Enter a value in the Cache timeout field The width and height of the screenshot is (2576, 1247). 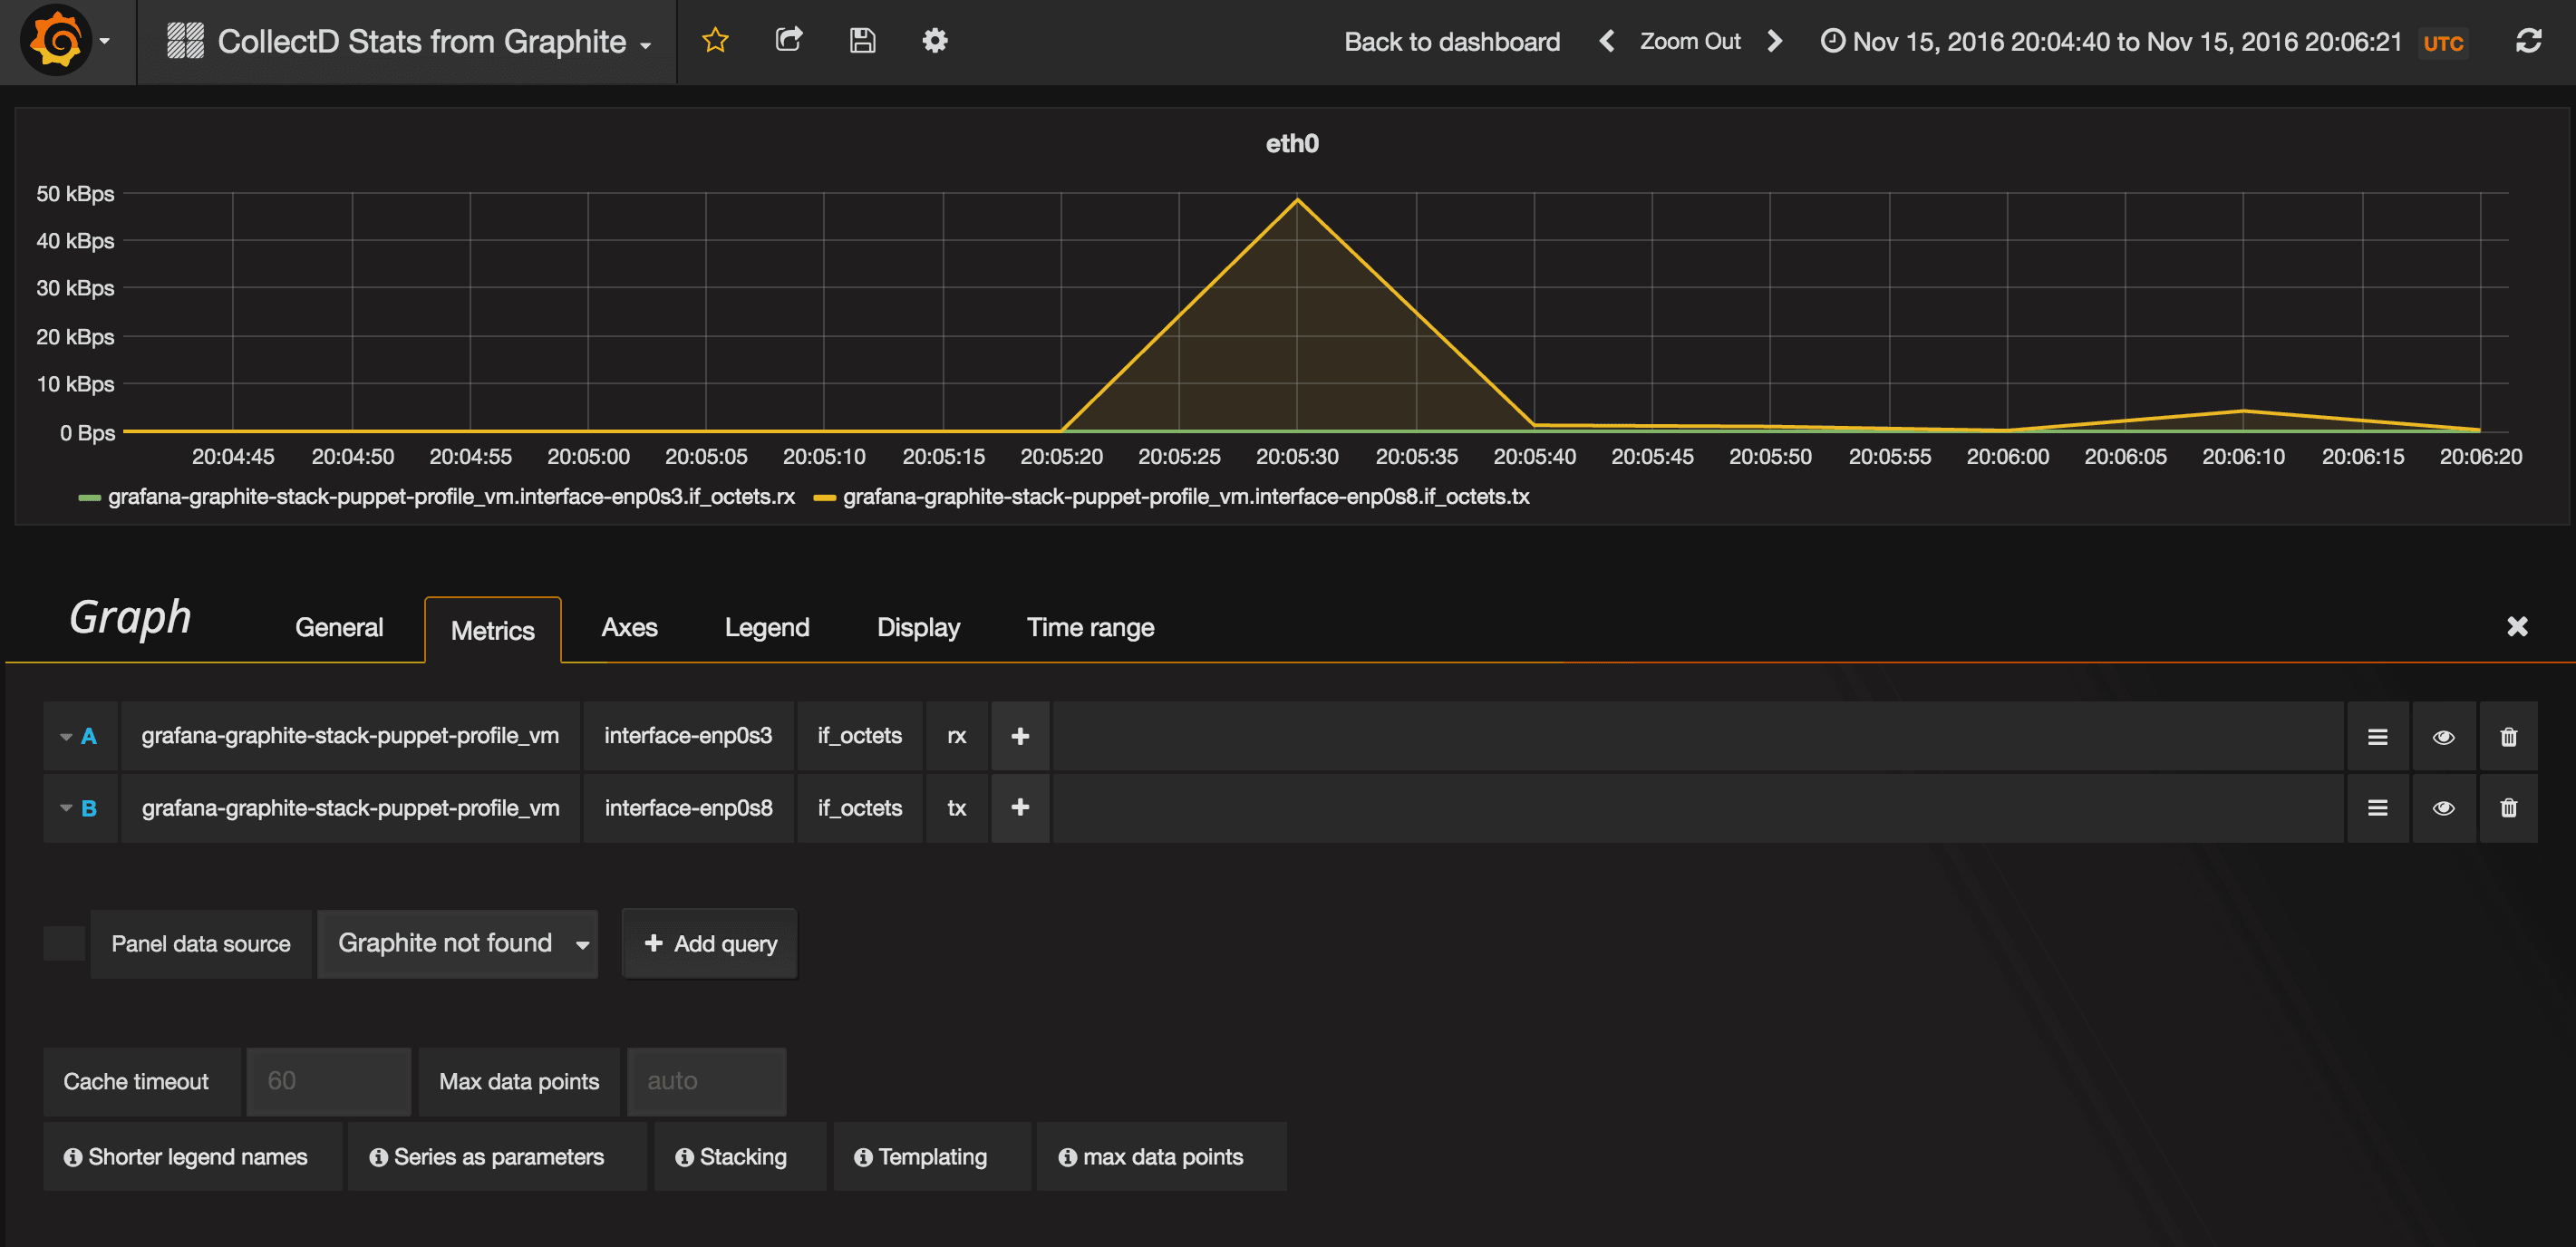tap(328, 1081)
